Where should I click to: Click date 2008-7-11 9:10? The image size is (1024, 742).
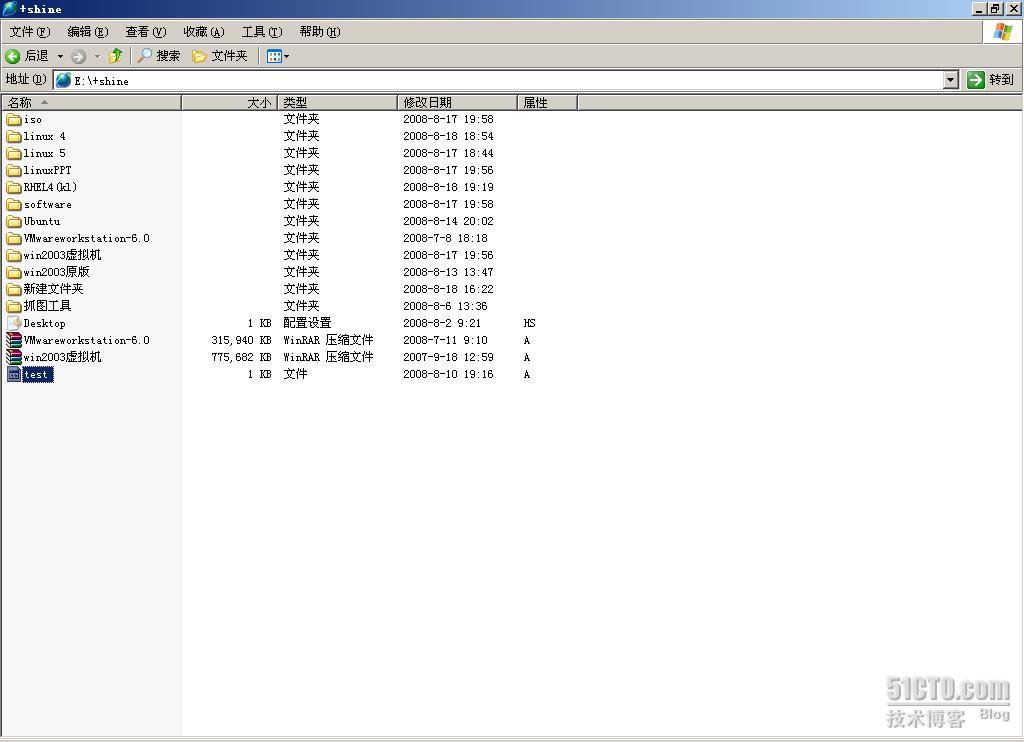click(x=445, y=340)
